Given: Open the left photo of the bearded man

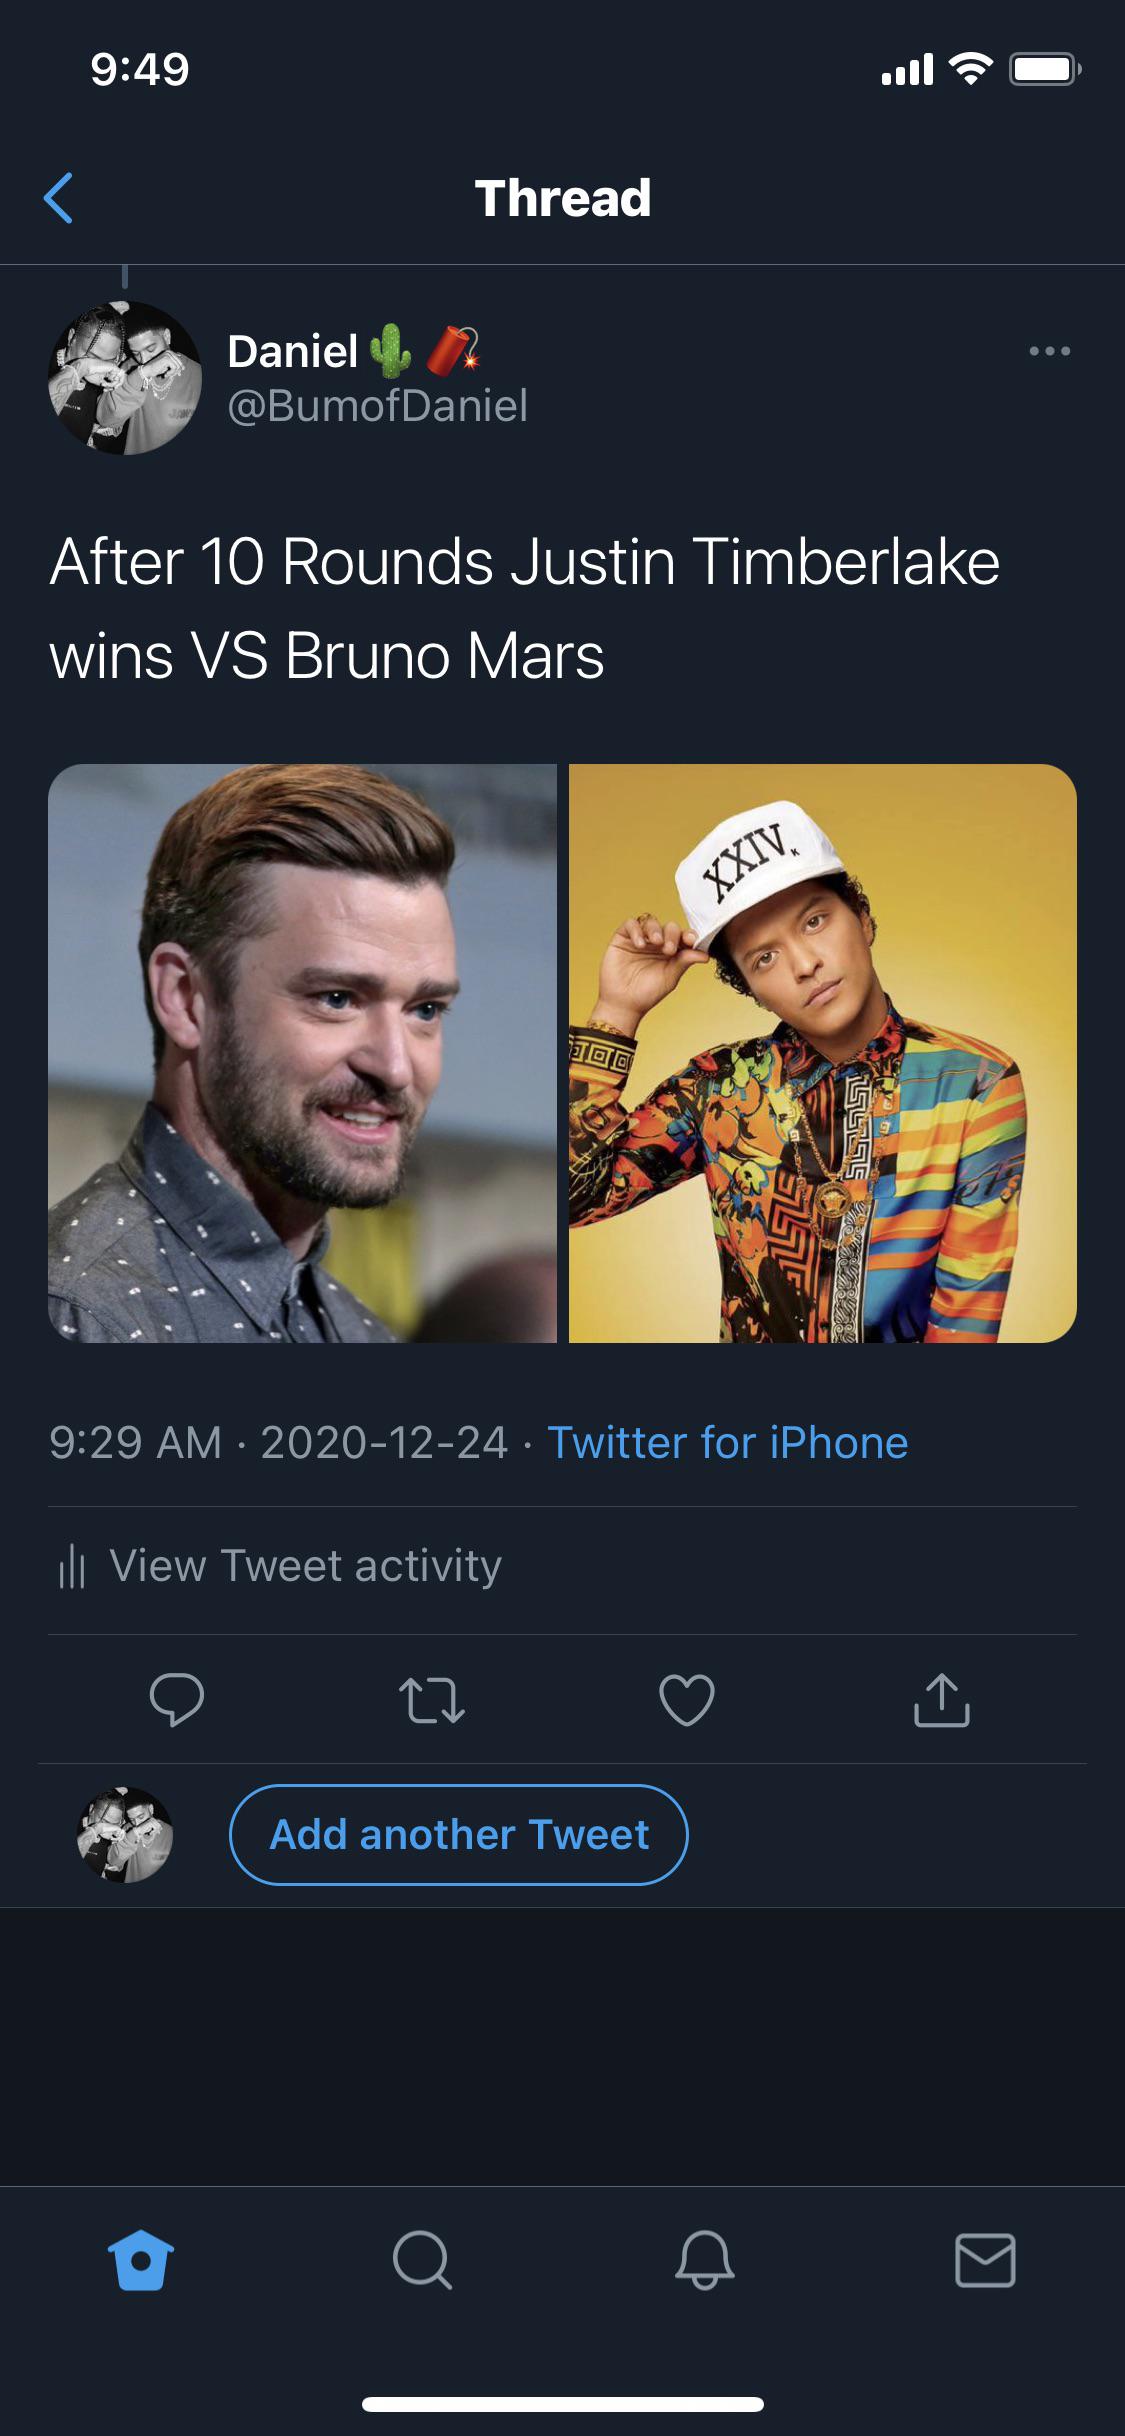Looking at the screenshot, I should pos(302,1053).
